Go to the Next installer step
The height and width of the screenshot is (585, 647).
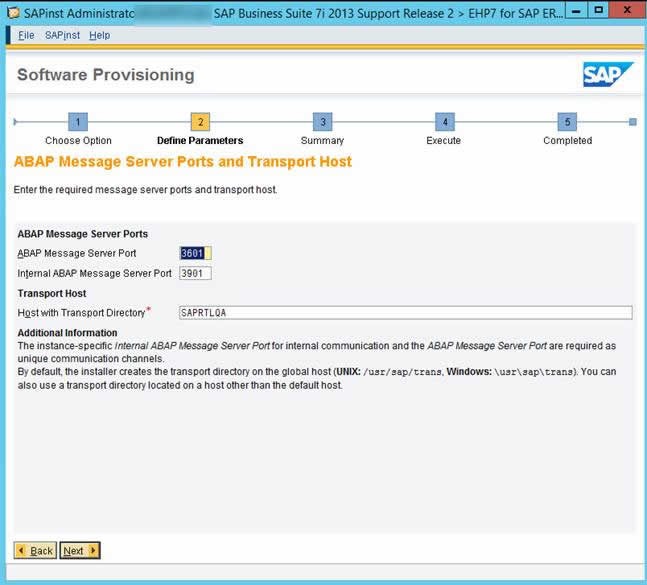coord(80,550)
